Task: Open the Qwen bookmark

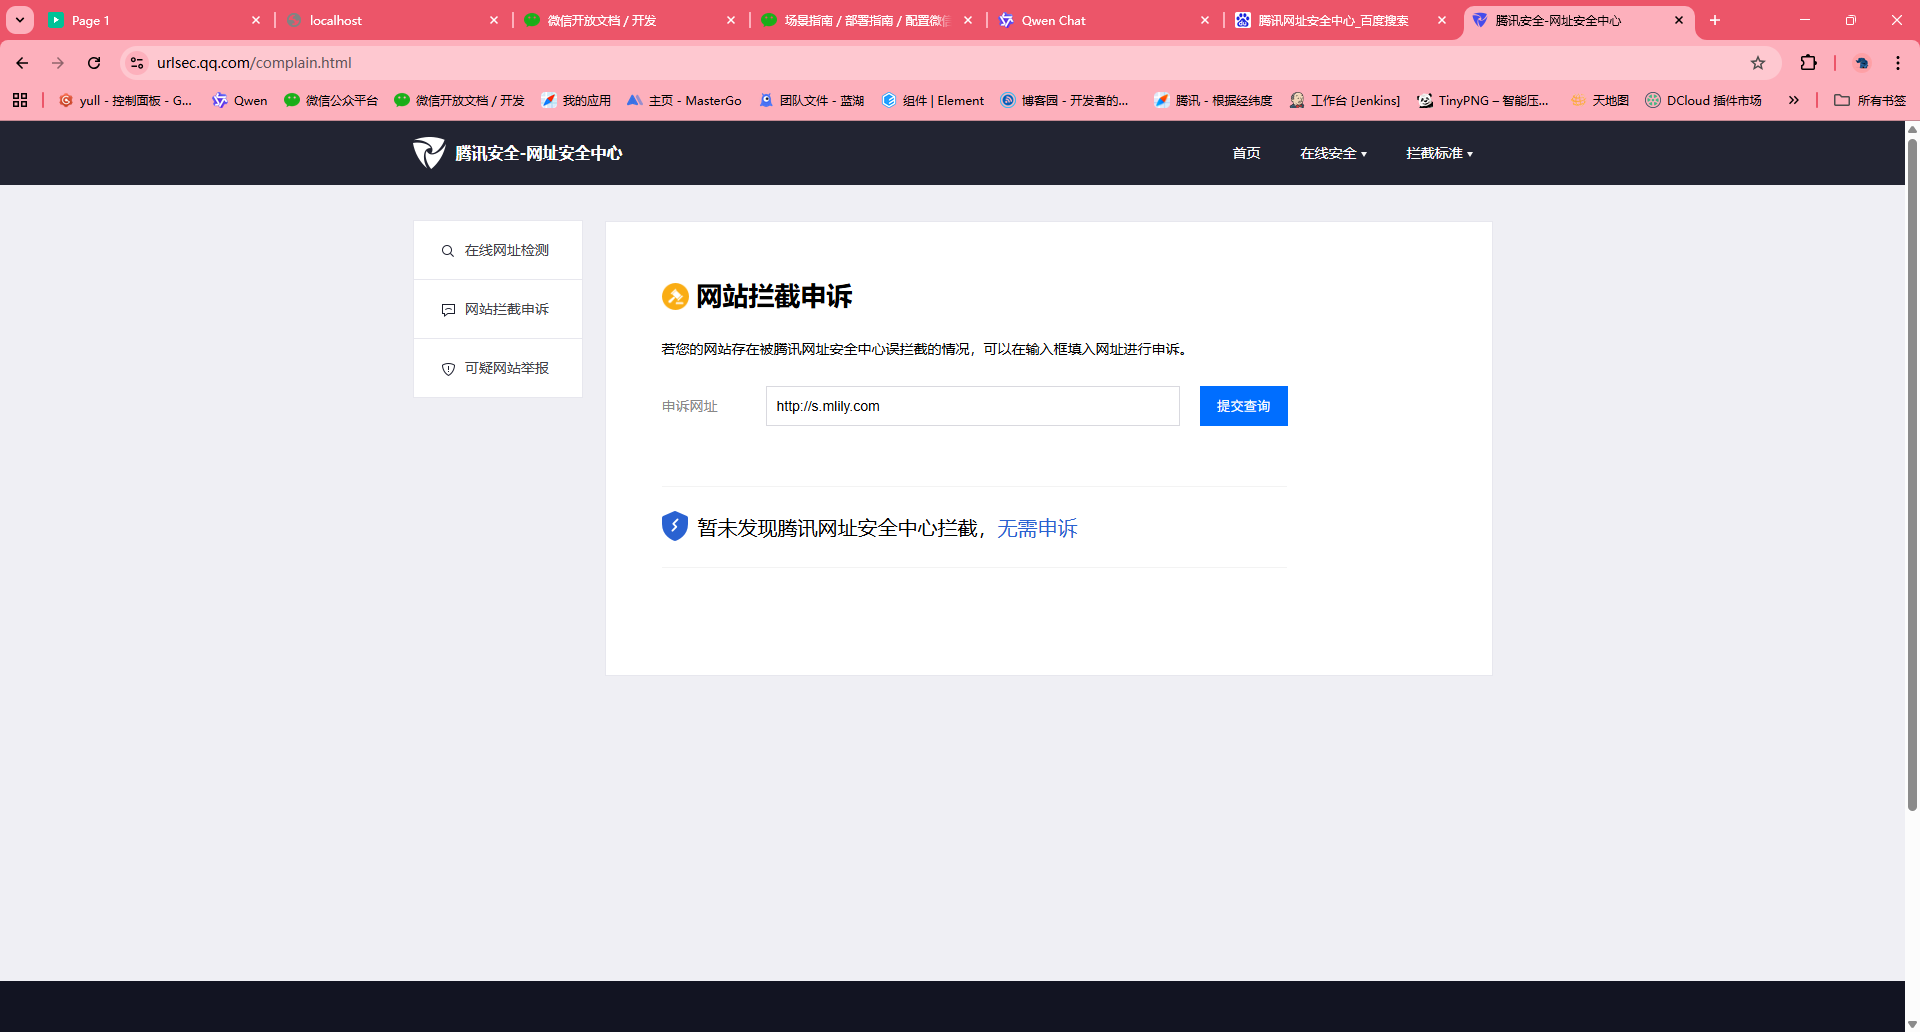Action: coord(240,100)
